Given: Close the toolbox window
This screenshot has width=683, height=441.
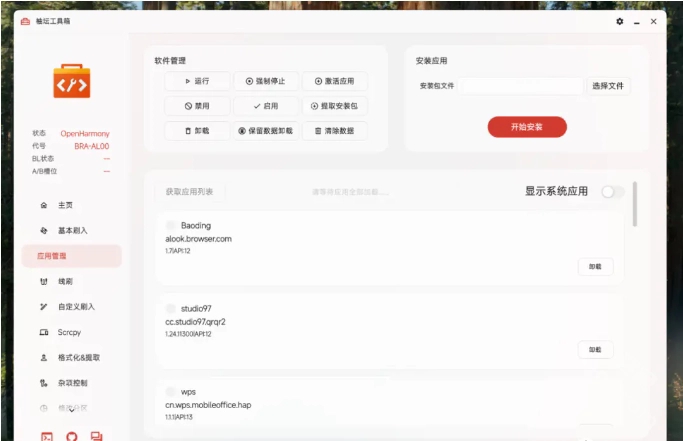Looking at the screenshot, I should [x=653, y=21].
